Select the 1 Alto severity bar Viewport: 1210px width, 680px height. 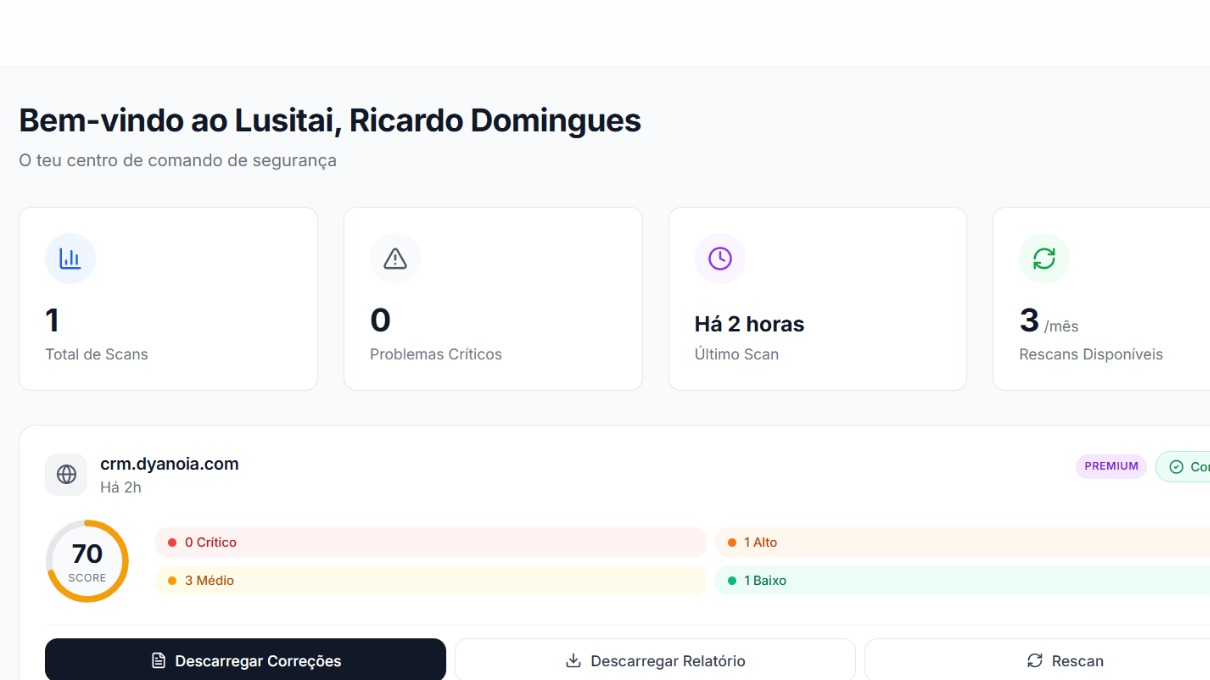point(962,542)
